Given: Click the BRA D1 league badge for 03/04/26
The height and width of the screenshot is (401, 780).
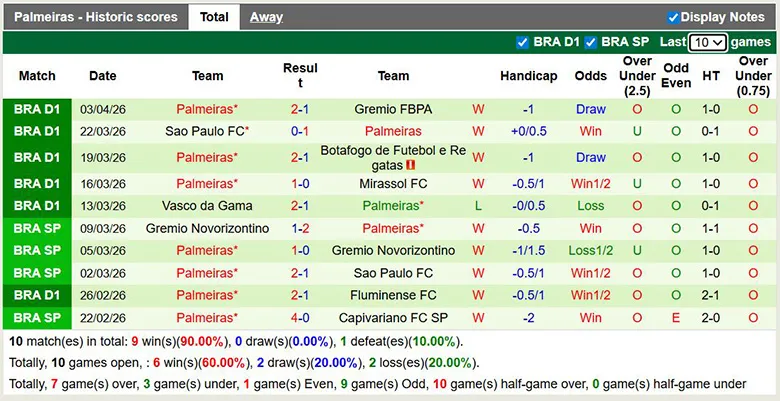Looking at the screenshot, I should pos(37,109).
